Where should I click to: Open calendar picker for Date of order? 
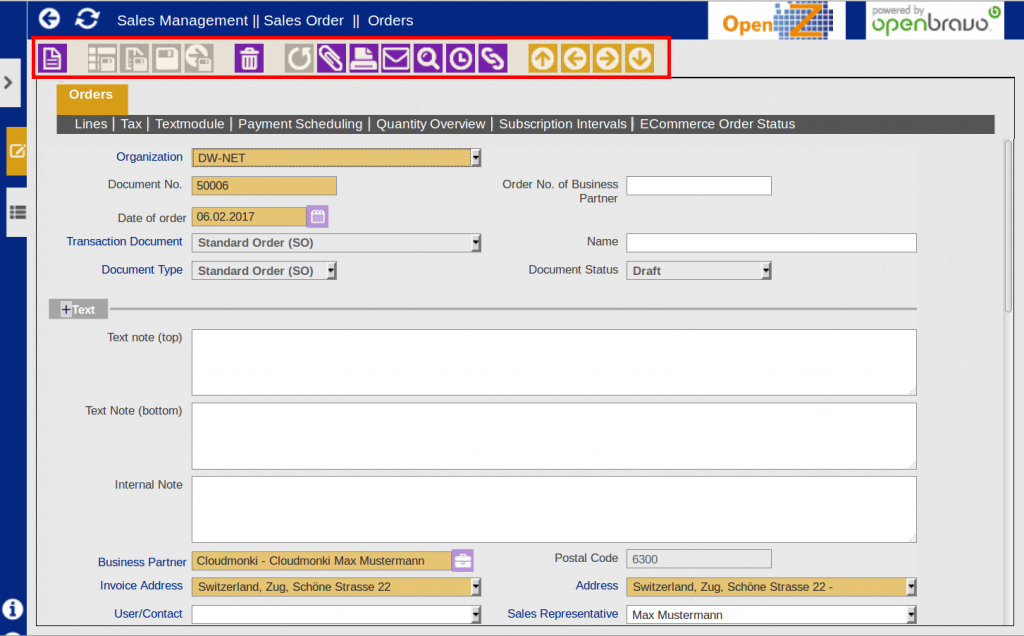click(317, 216)
